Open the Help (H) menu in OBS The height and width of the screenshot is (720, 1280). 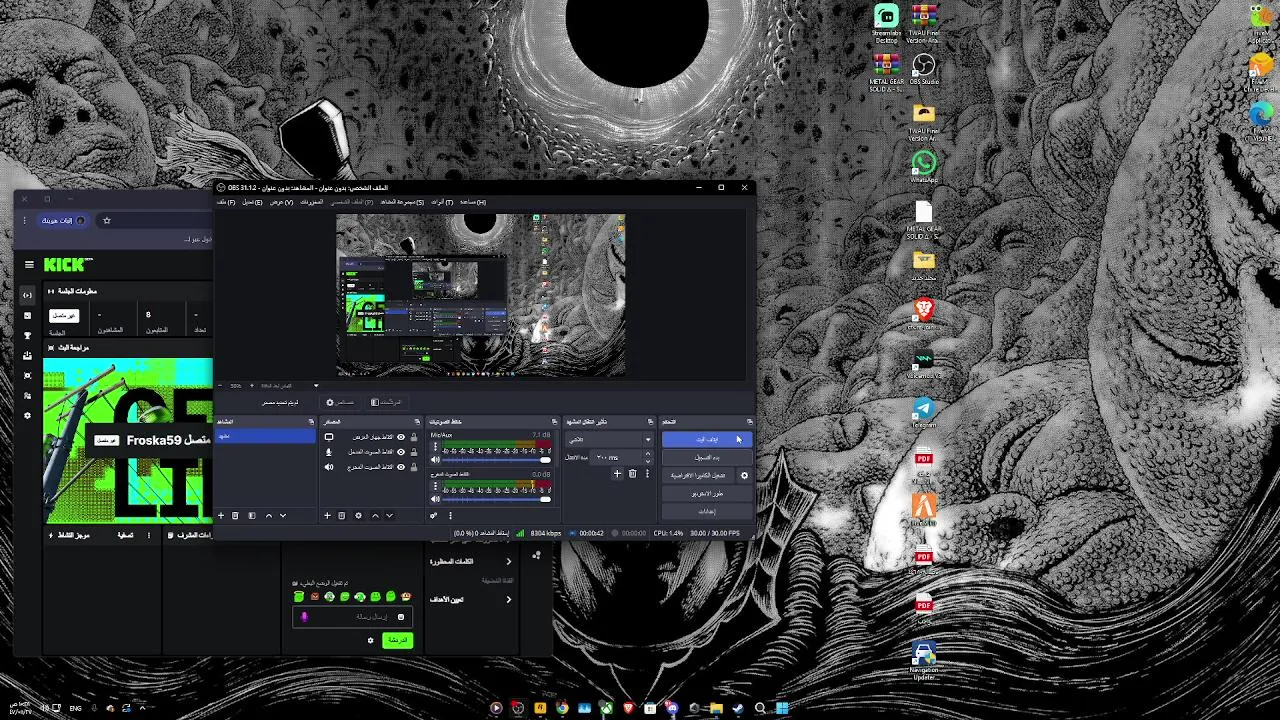tap(473, 202)
